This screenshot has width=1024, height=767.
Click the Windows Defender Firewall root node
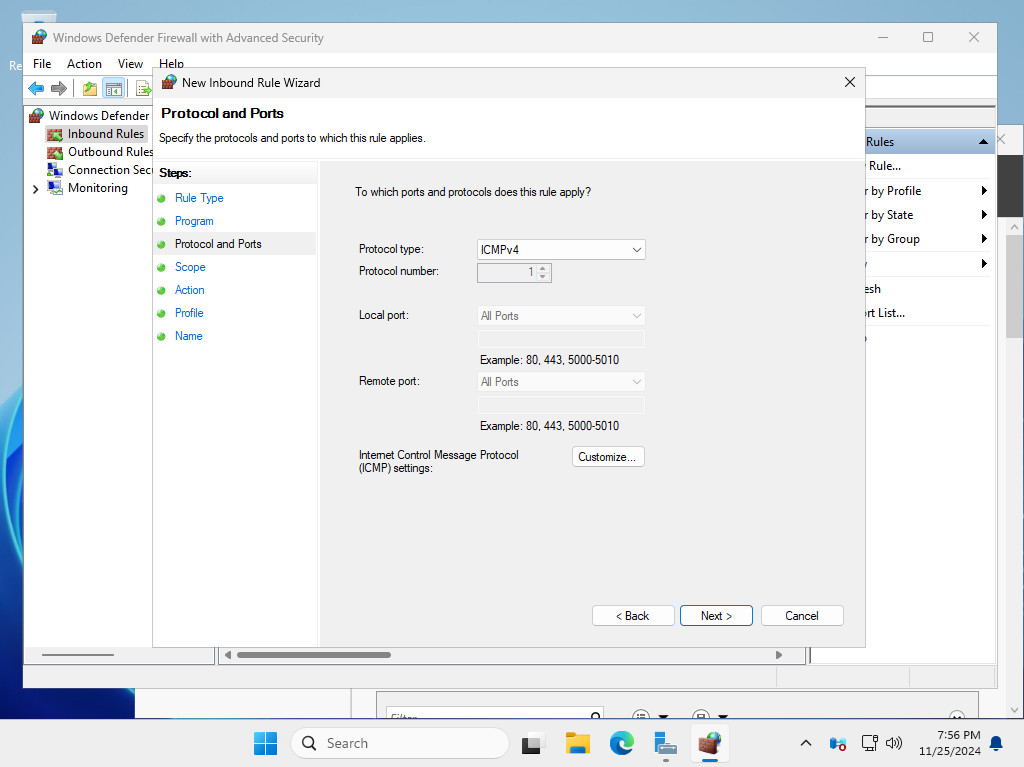(x=97, y=115)
